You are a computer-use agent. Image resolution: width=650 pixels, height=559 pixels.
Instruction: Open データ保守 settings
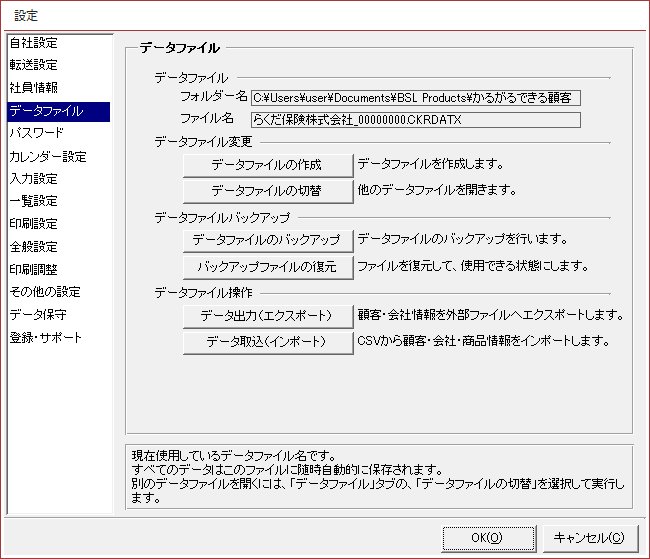click(37, 314)
